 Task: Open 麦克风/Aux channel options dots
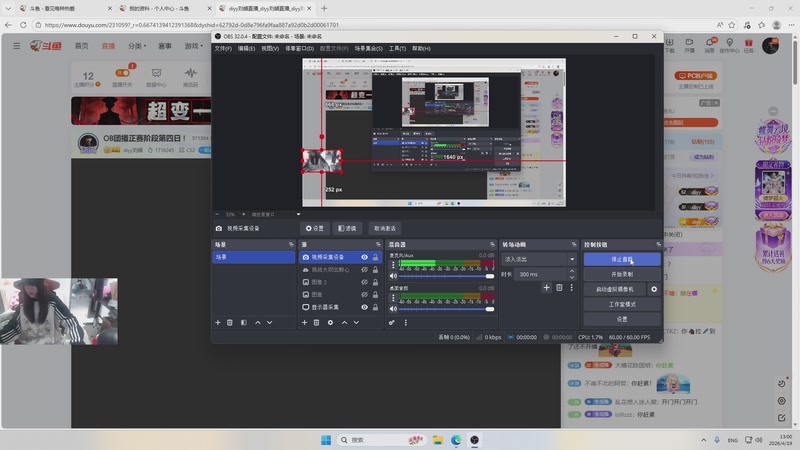coord(393,265)
